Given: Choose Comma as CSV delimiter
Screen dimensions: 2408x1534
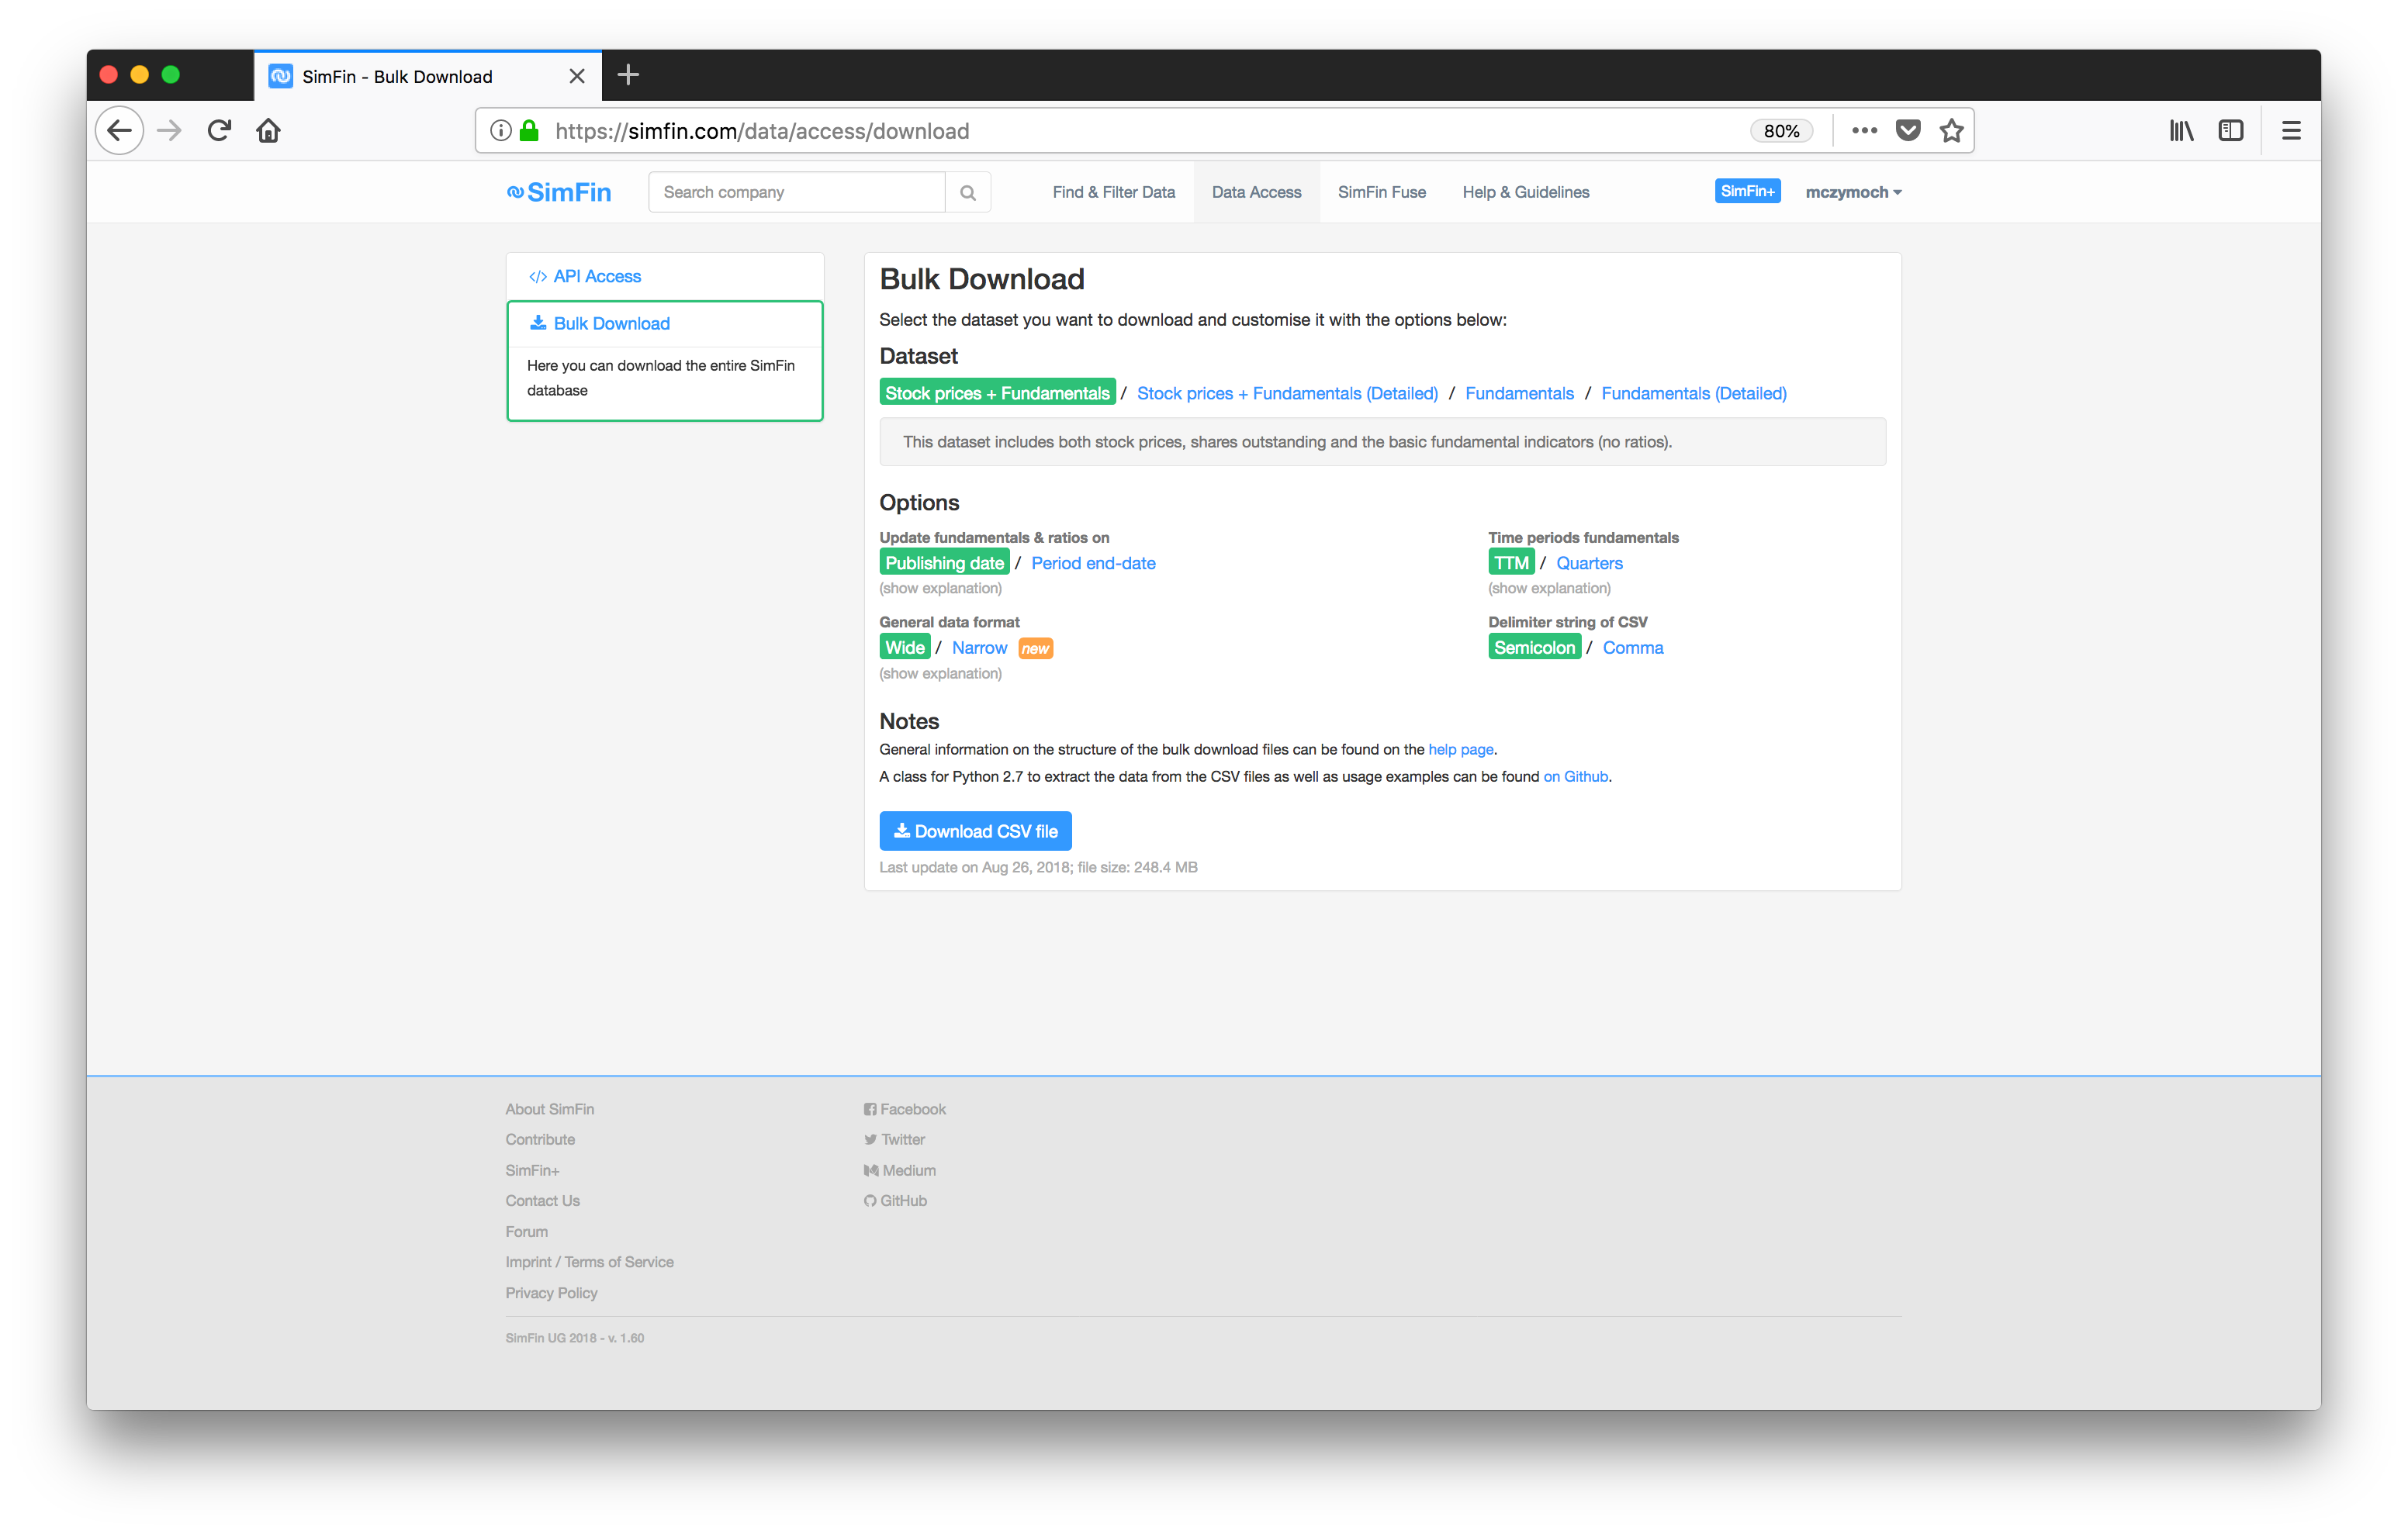Looking at the screenshot, I should pyautogui.click(x=1632, y=648).
